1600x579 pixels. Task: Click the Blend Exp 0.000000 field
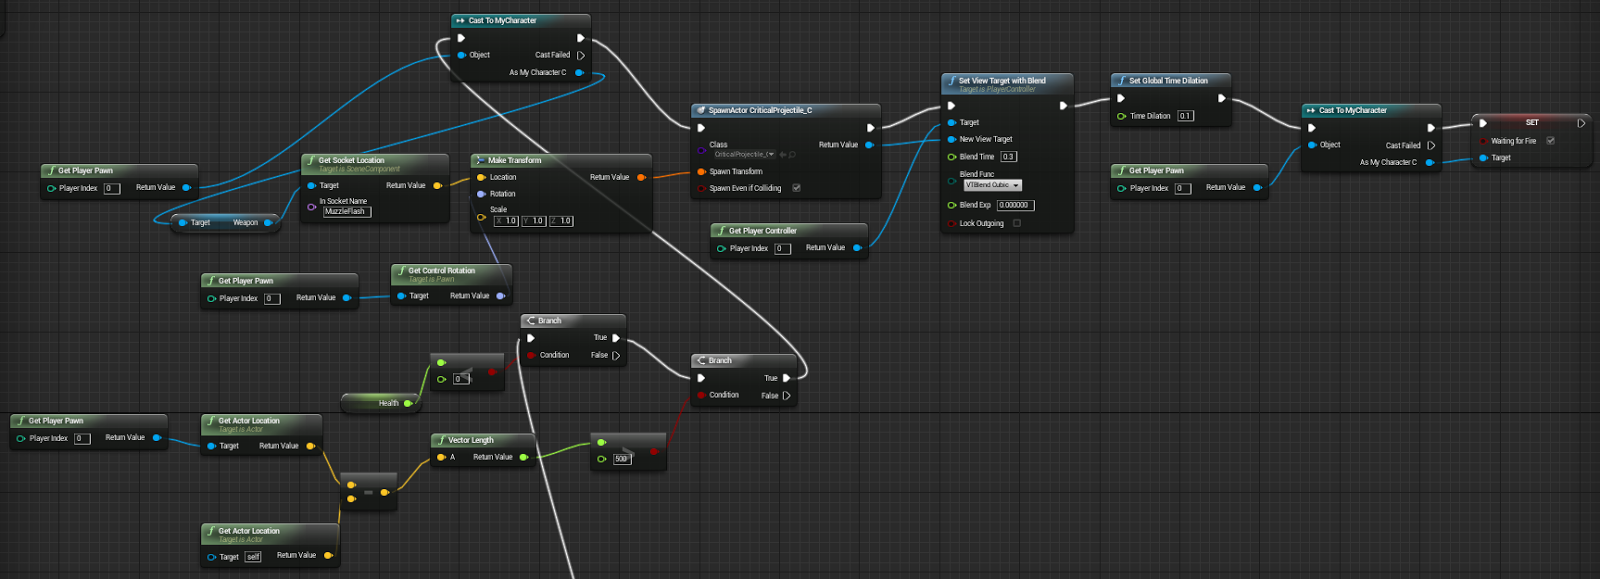(x=1015, y=205)
